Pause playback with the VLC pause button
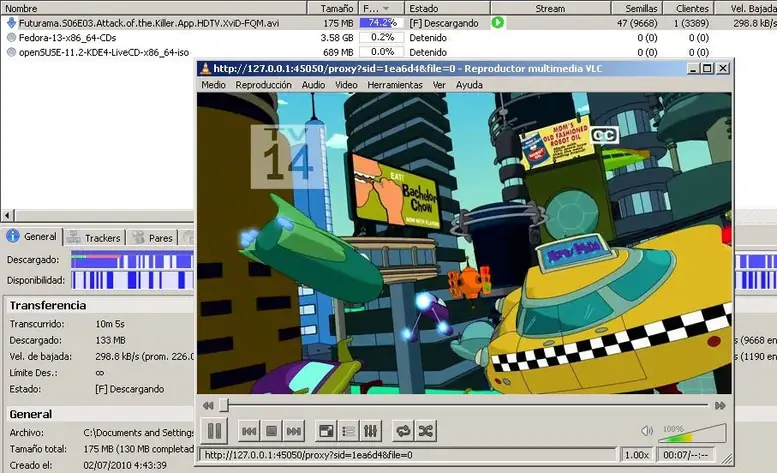Screen dimensions: 777x473 pyautogui.click(x=215, y=431)
